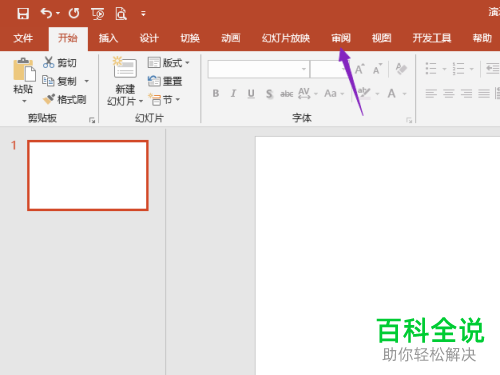
Task: Click the blank slide canvas
Action: pyautogui.click(x=378, y=256)
